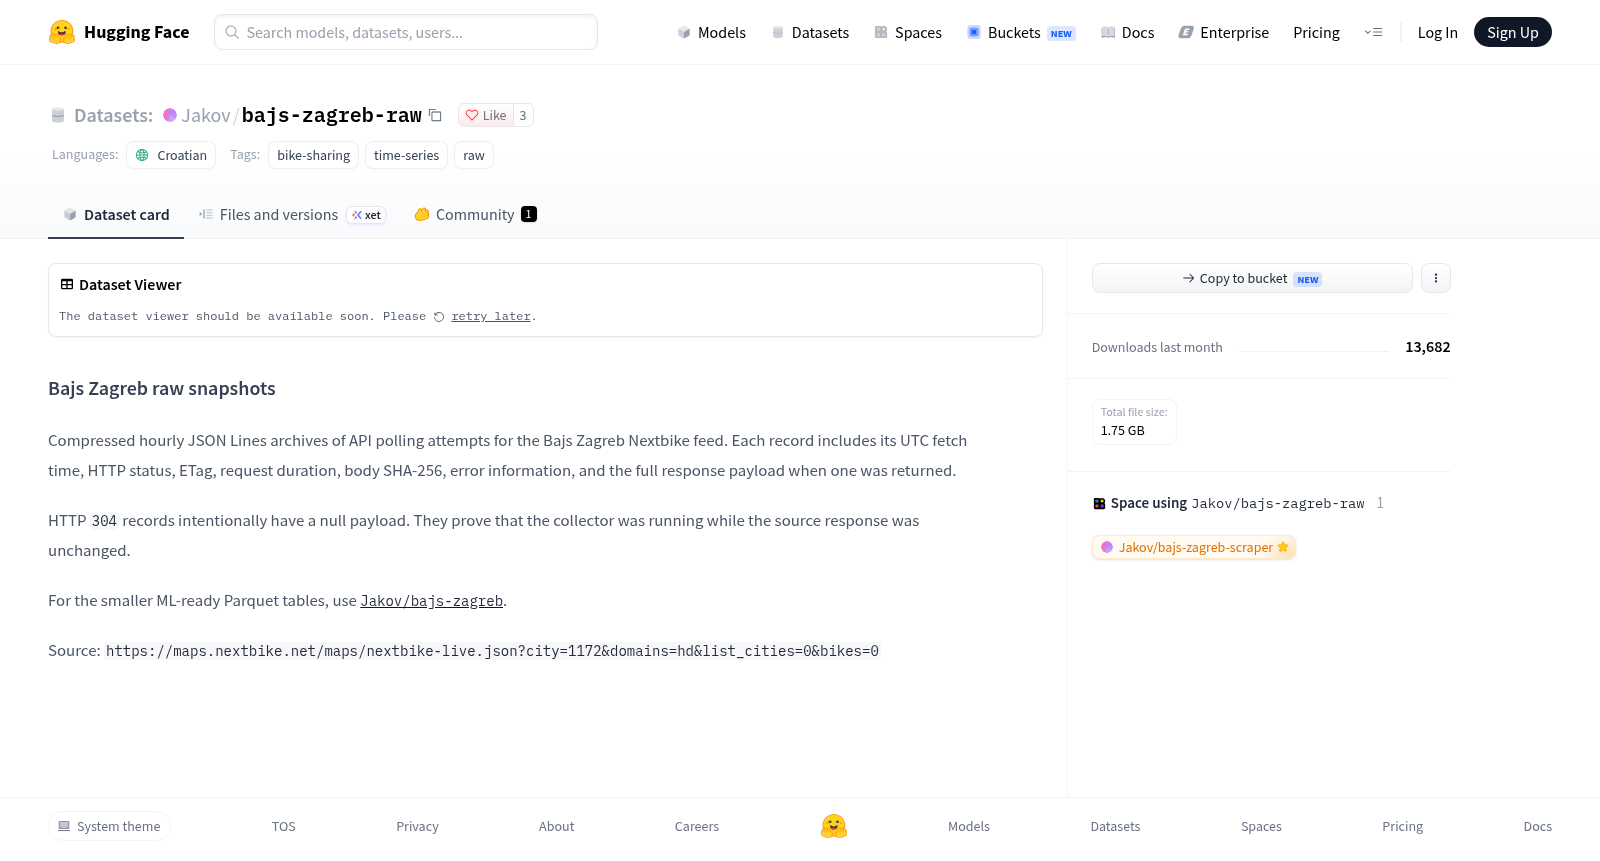1600x861 pixels.
Task: Click the footer Privacy link
Action: 417,826
